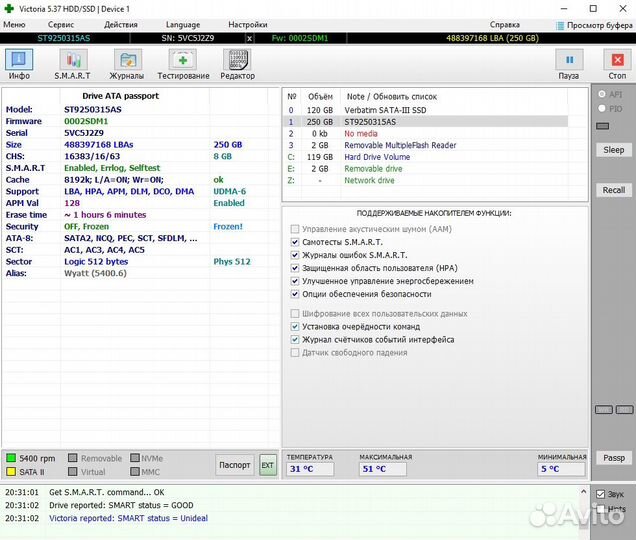Select Verbatim SATA-III SSD in drive list
Screen dimensions: 636x540
[384, 109]
